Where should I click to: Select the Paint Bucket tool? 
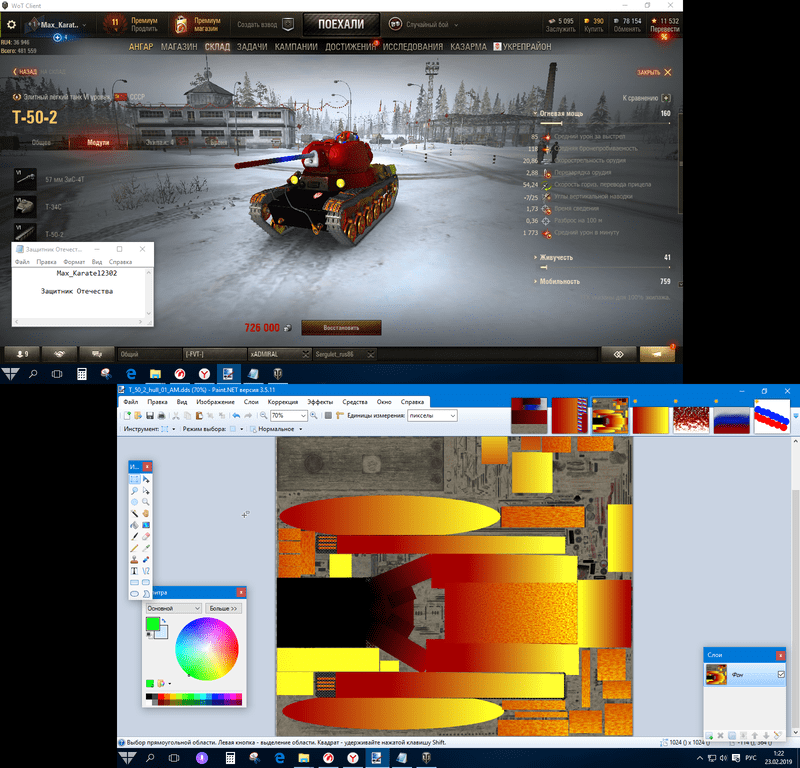click(x=134, y=525)
